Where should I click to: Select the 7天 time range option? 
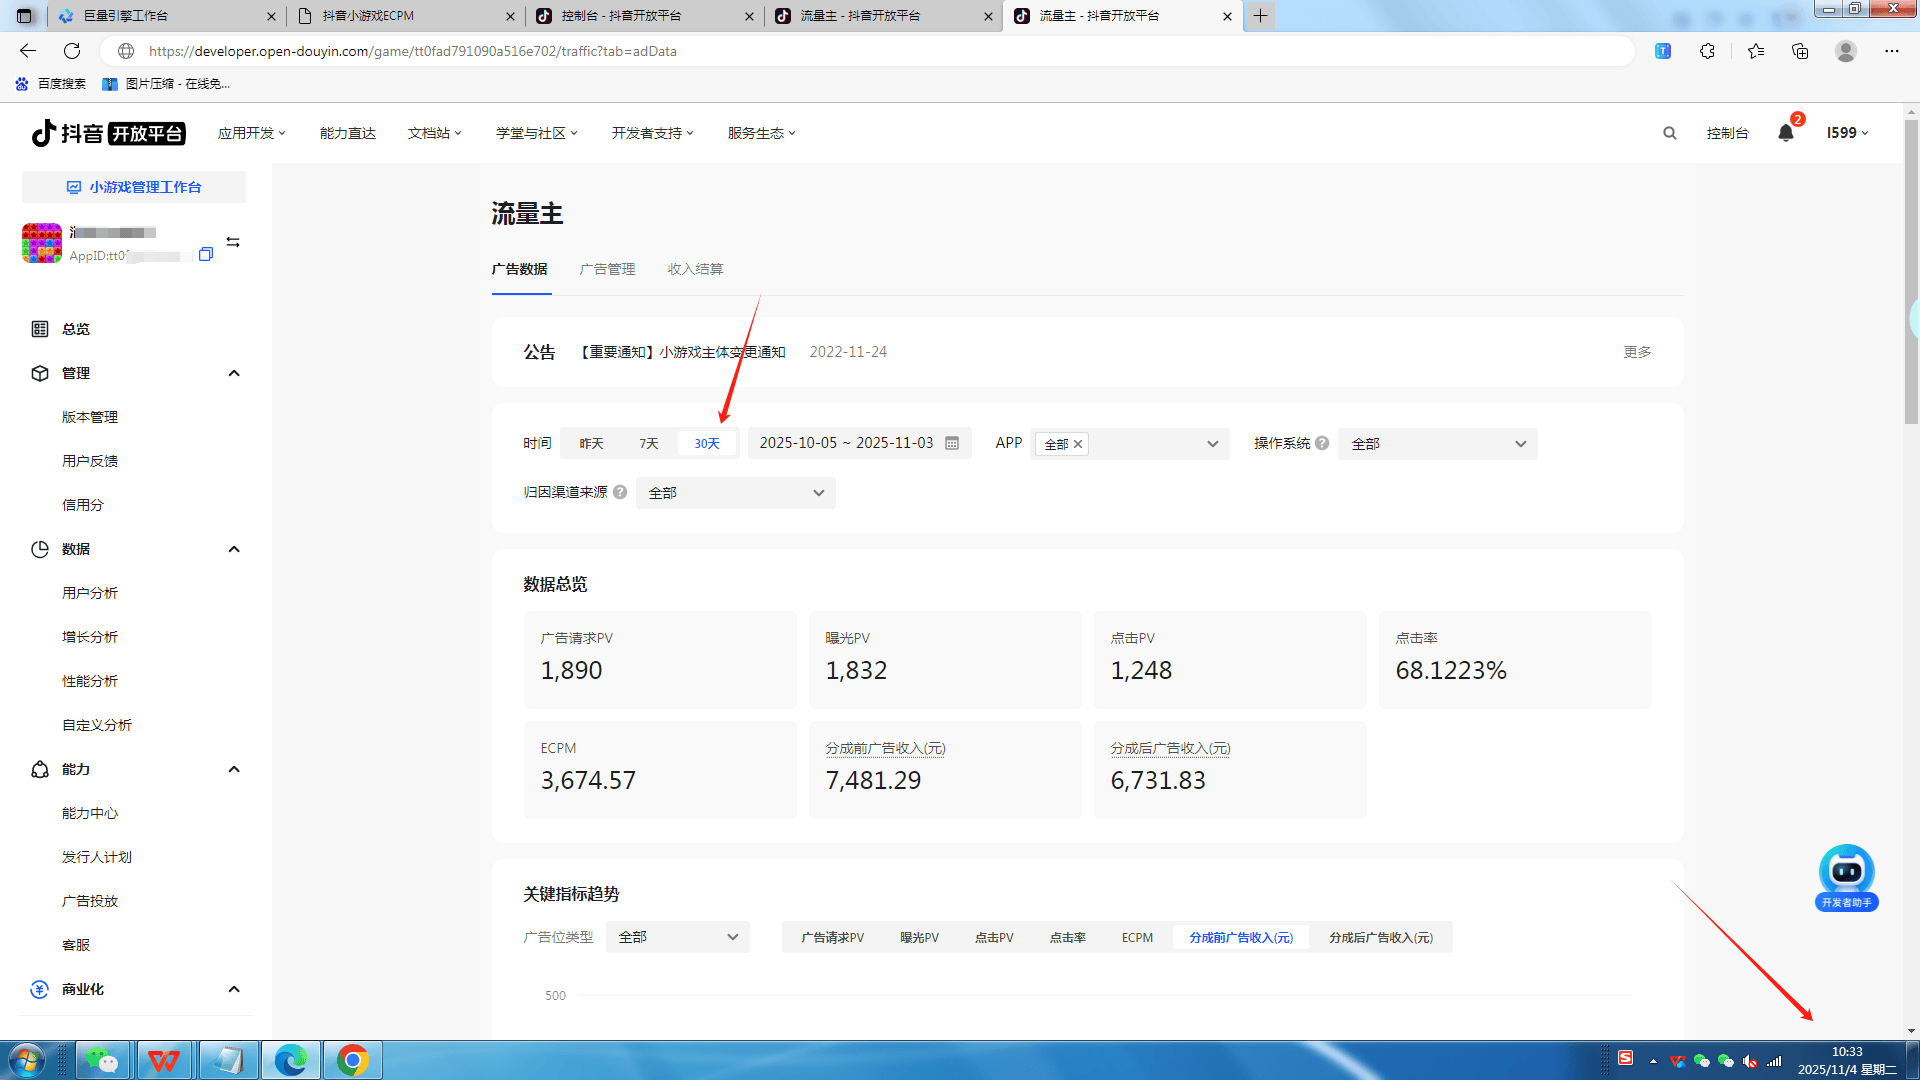tap(649, 443)
